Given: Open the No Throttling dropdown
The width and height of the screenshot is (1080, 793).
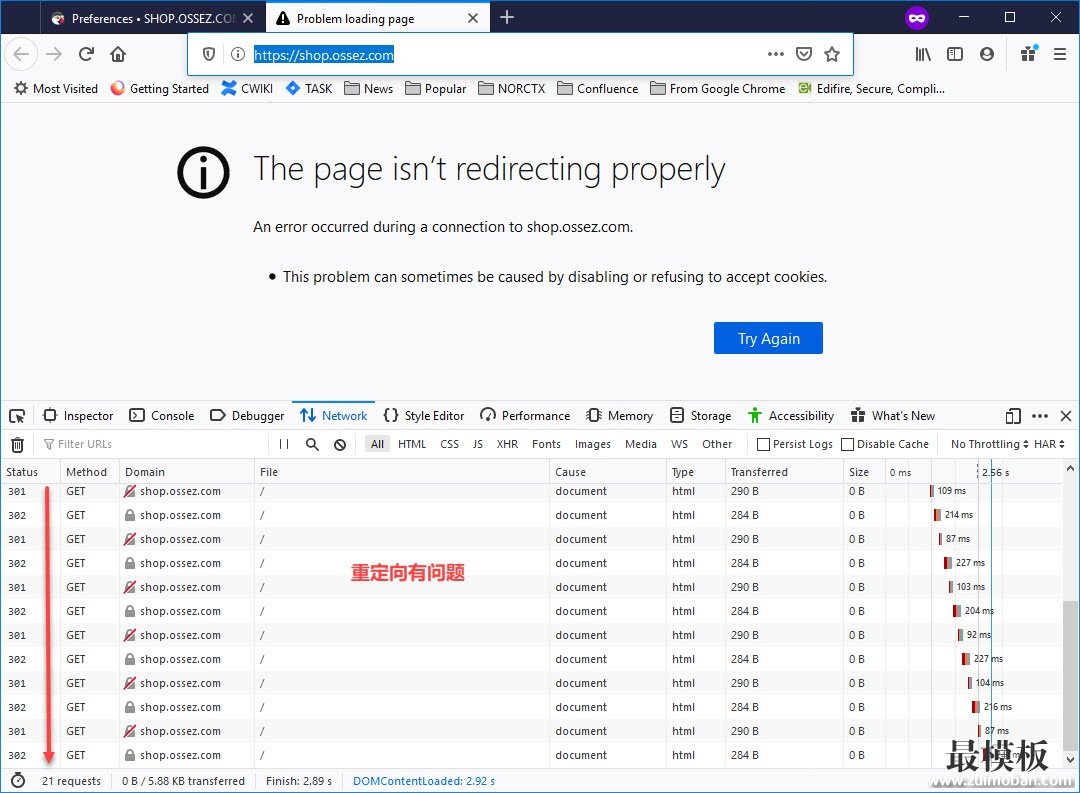Looking at the screenshot, I should [x=990, y=444].
